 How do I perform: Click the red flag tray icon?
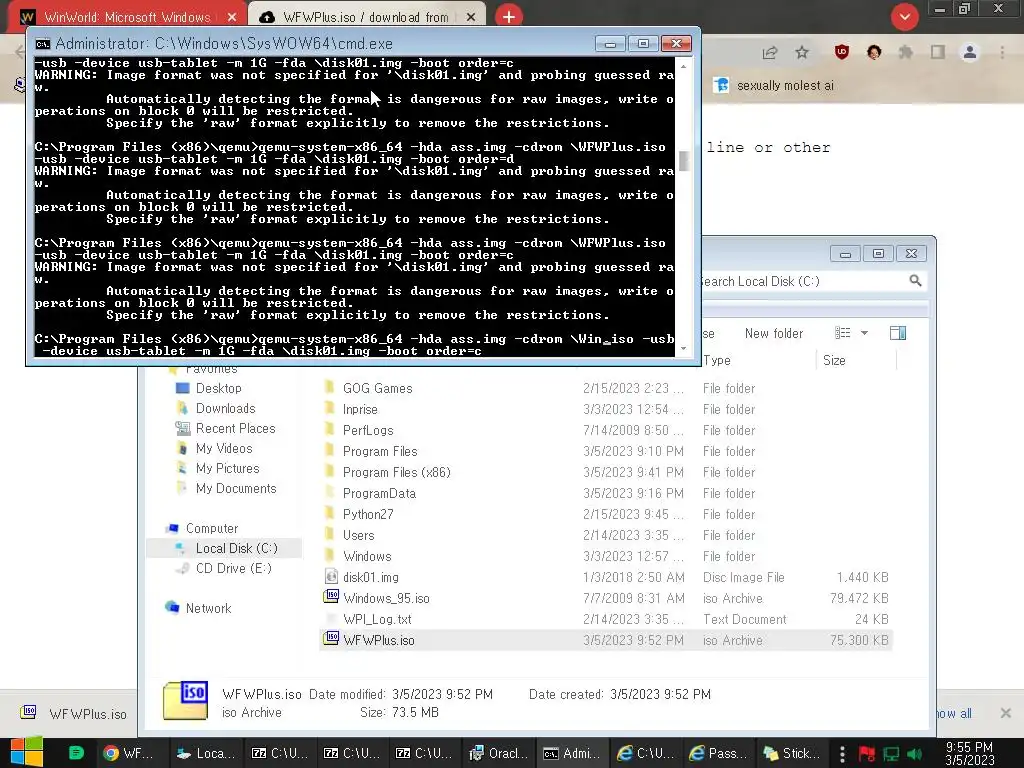point(867,754)
